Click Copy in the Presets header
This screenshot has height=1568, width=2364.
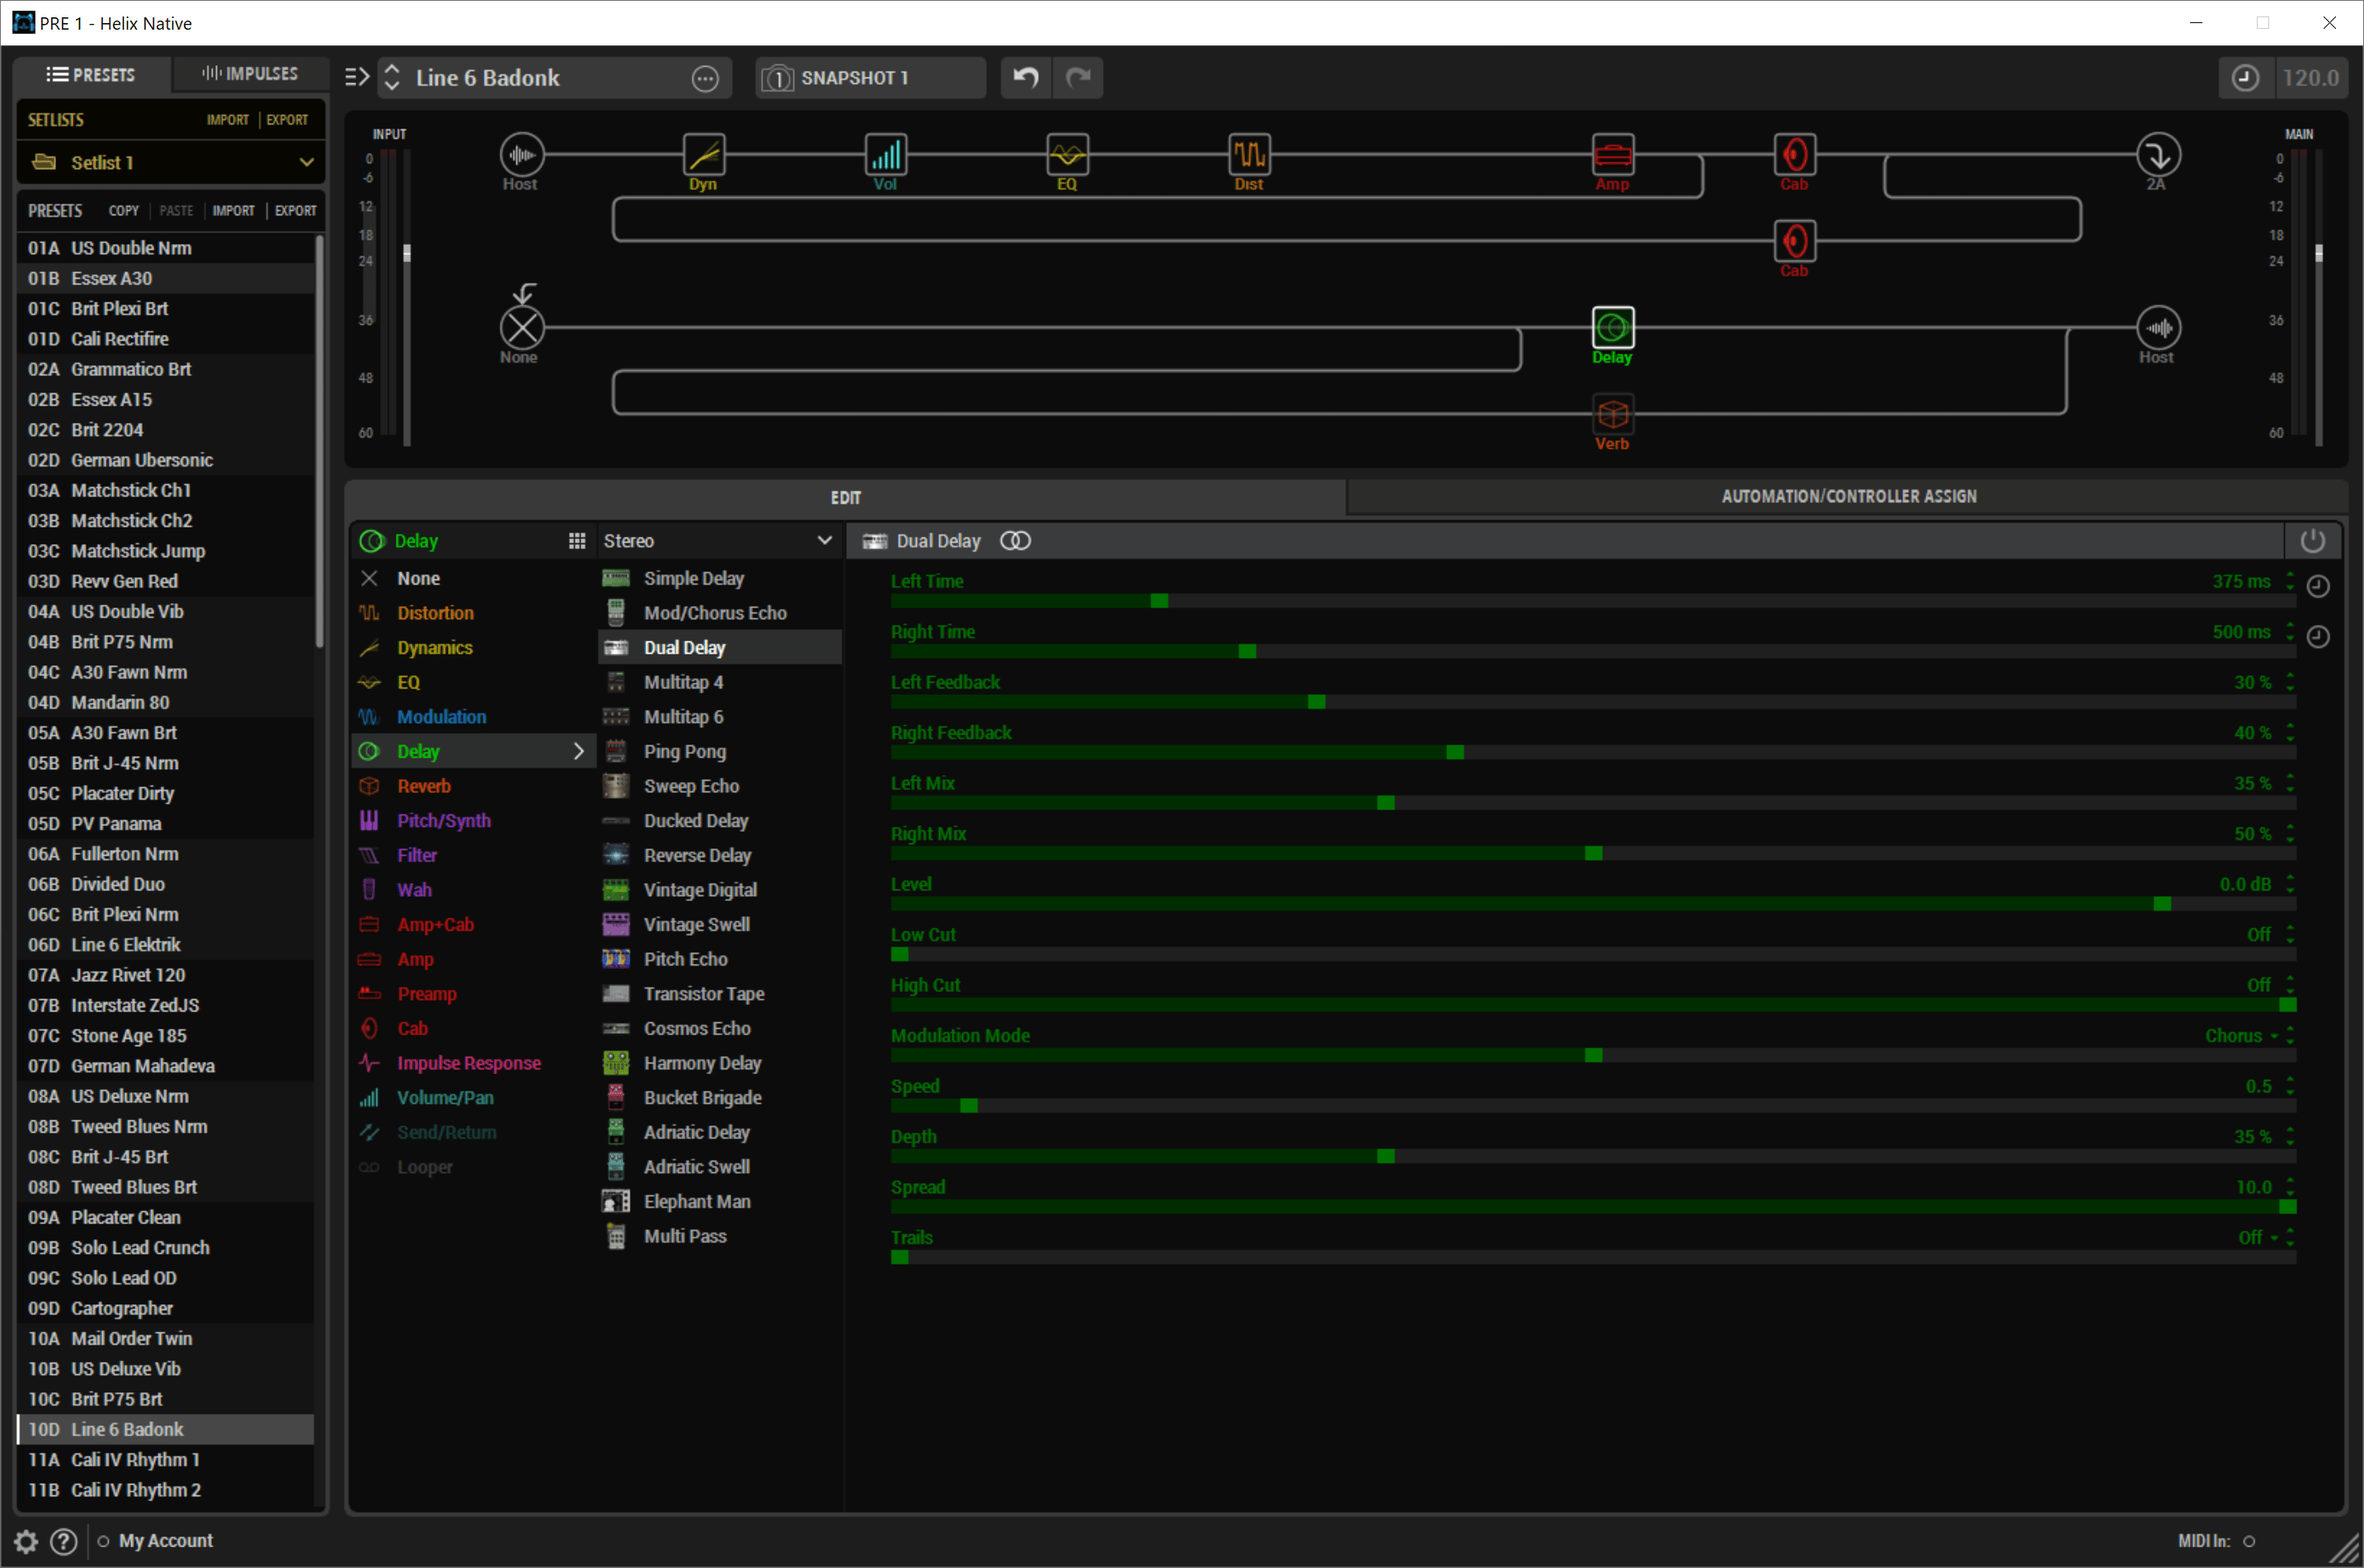tap(124, 211)
